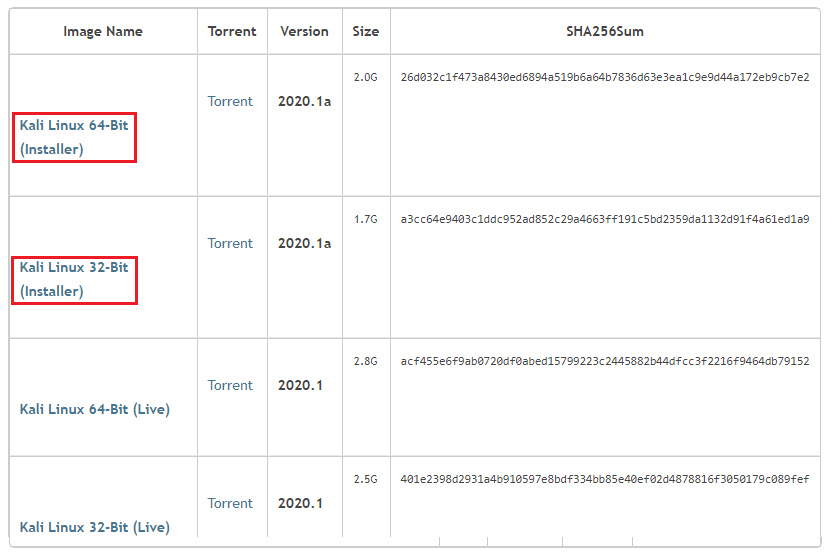Select SHA256 hash starting with acf455e6
The height and width of the screenshot is (555, 833).
(x=604, y=361)
